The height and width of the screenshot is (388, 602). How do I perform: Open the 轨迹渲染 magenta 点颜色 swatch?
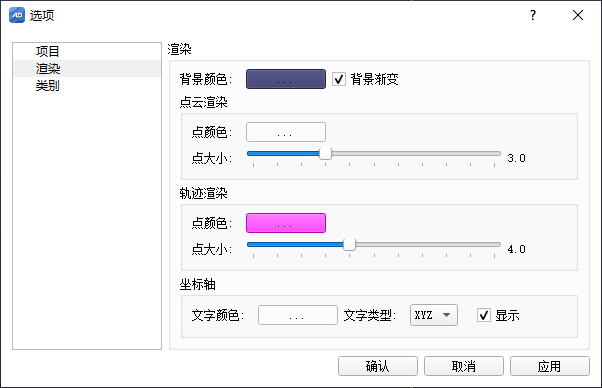click(x=286, y=223)
